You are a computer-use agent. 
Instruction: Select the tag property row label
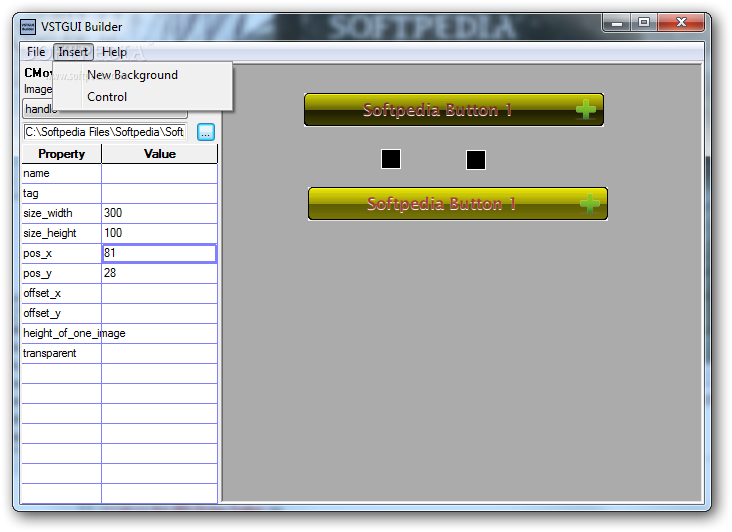click(x=62, y=194)
